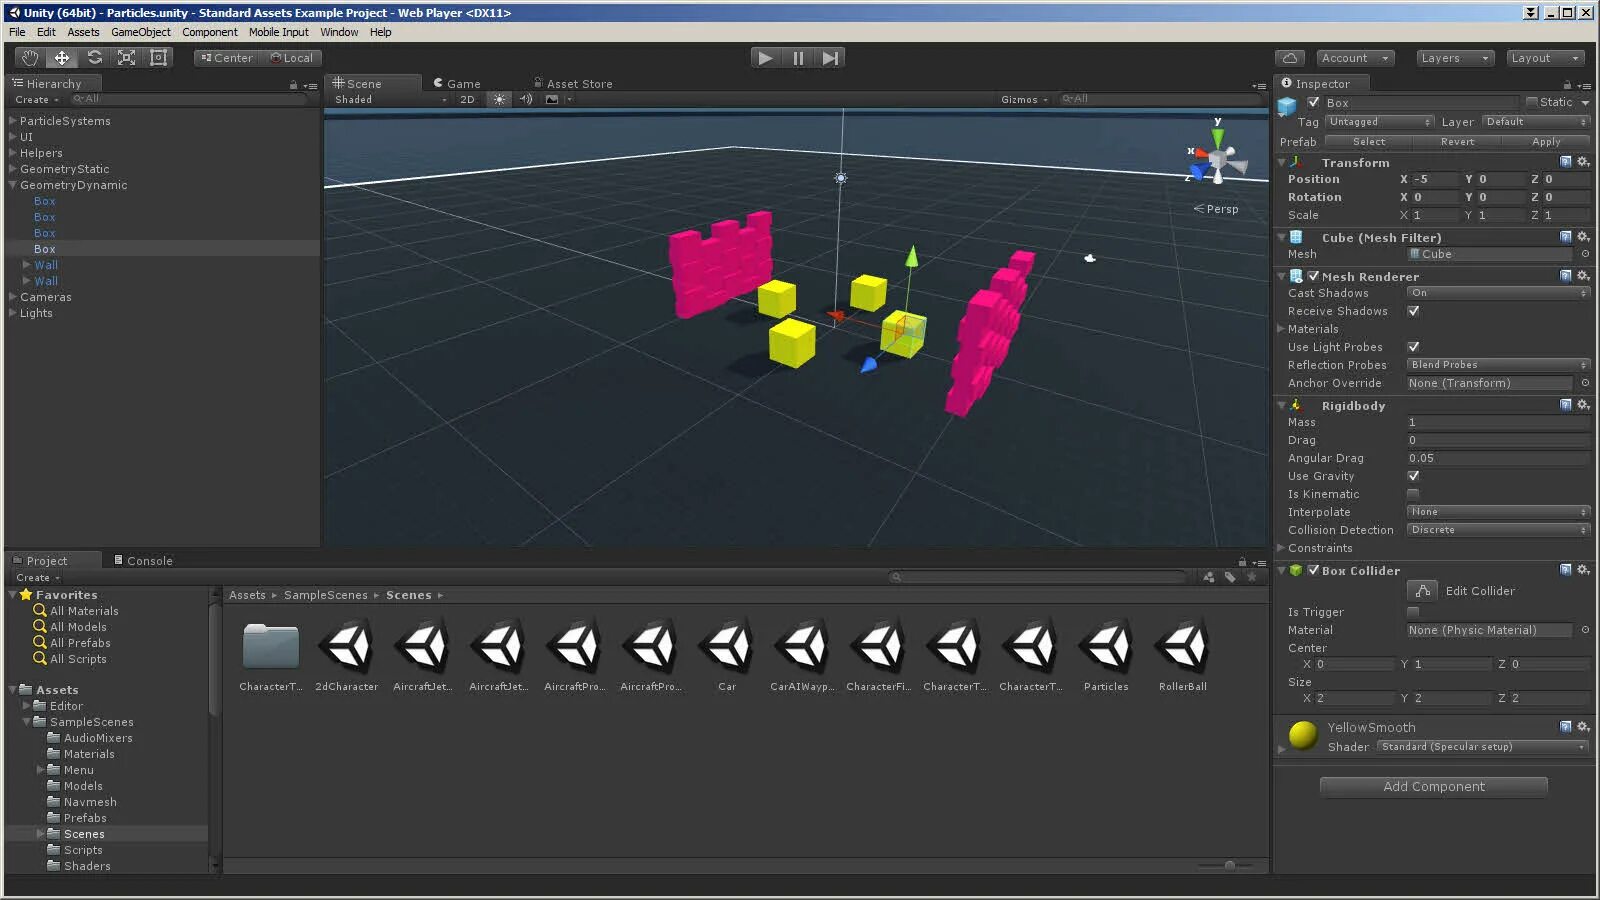Click the YellowSmooth material sphere preview

tap(1302, 735)
